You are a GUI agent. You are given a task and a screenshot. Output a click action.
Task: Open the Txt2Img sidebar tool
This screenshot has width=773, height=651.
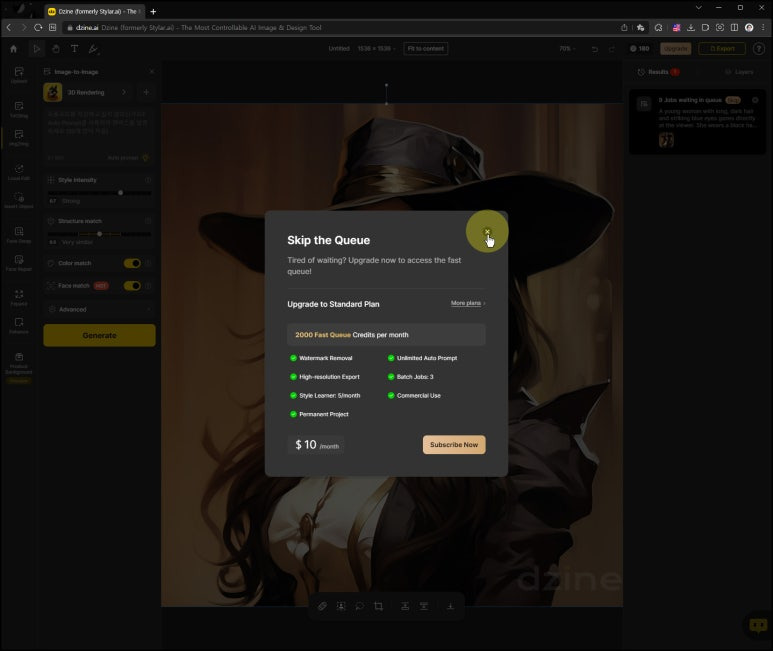pyautogui.click(x=19, y=109)
